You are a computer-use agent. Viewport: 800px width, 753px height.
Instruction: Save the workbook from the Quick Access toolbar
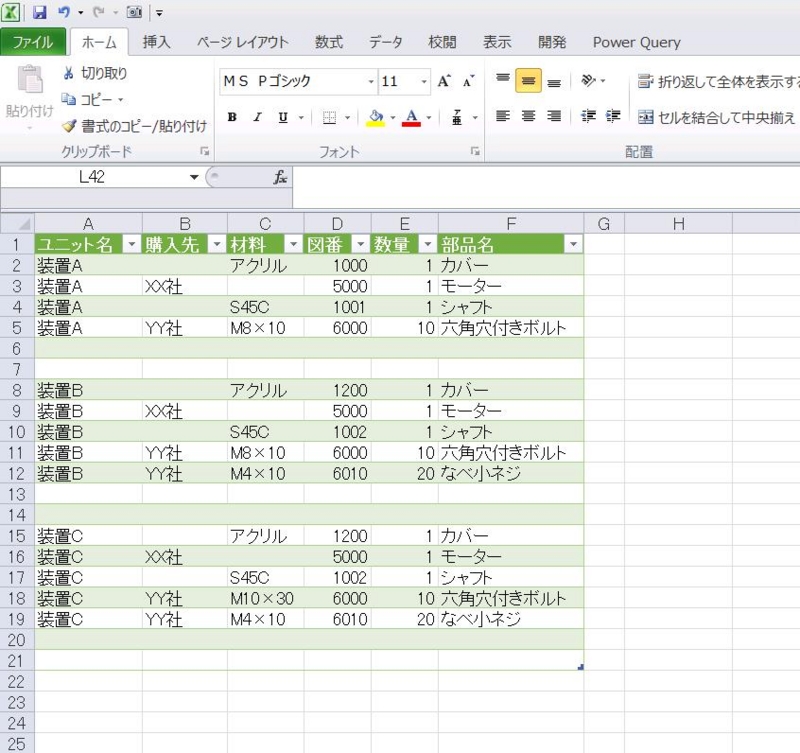(x=38, y=12)
